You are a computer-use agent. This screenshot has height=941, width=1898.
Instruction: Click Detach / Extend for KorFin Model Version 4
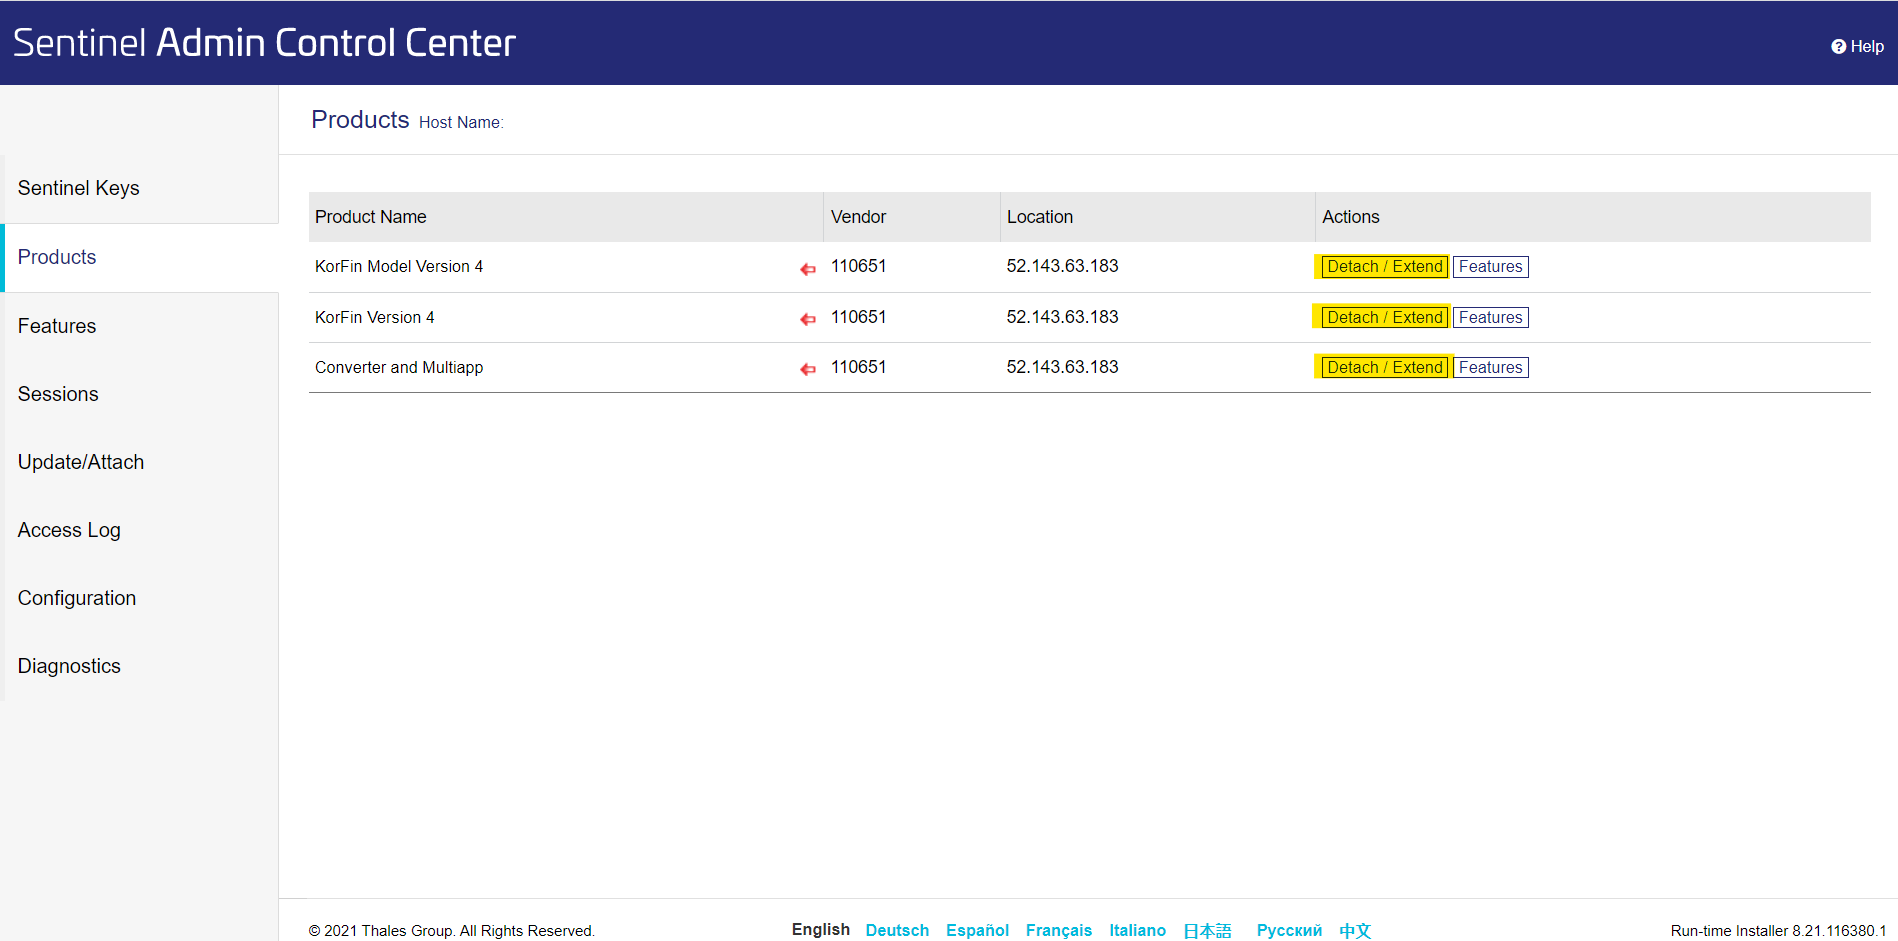click(x=1384, y=266)
